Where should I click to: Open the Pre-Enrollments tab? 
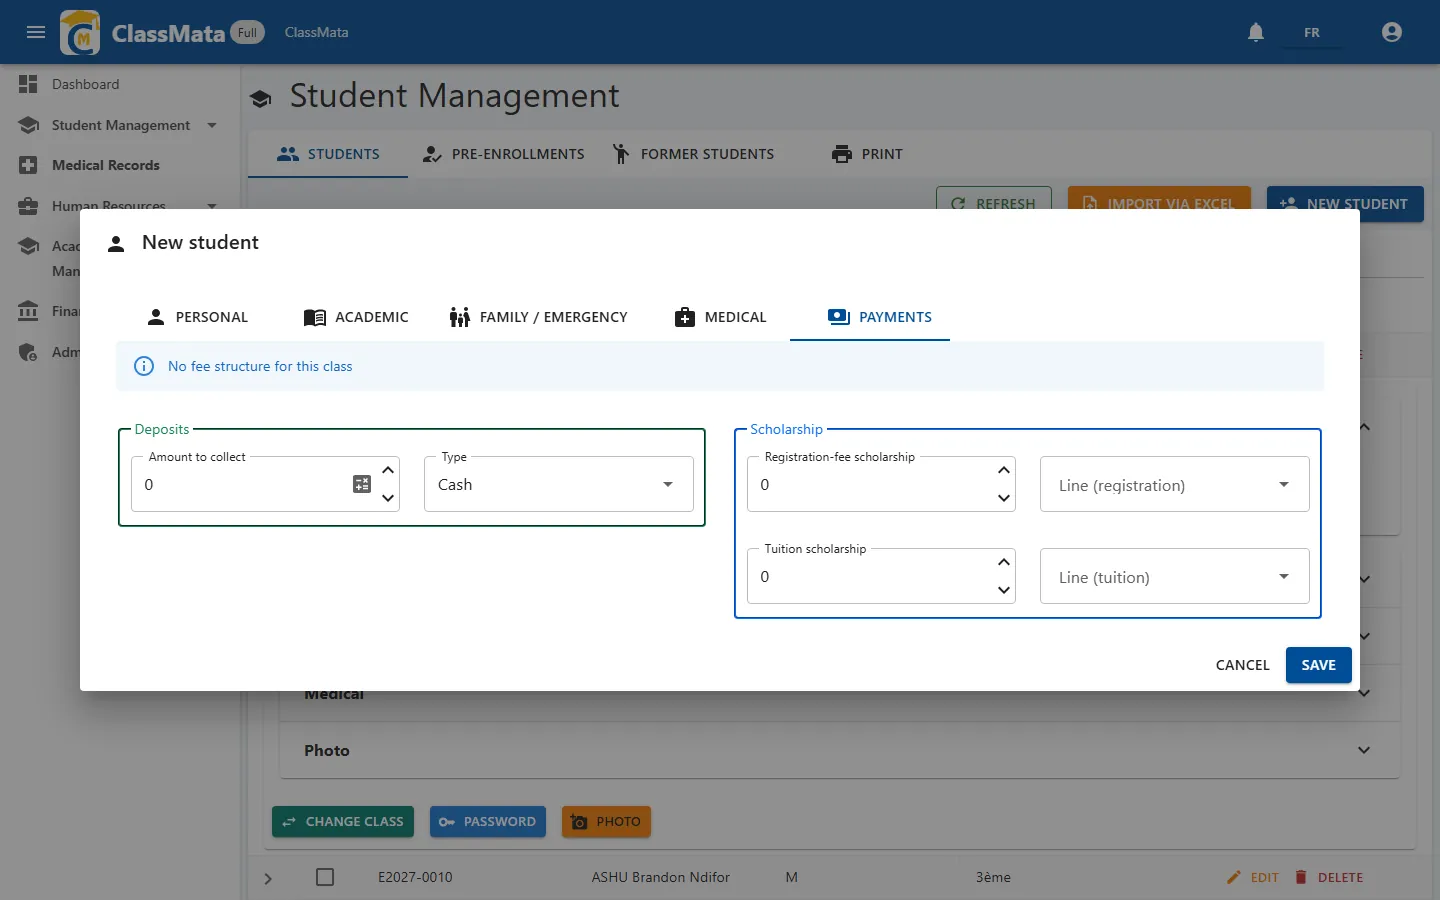tap(503, 154)
